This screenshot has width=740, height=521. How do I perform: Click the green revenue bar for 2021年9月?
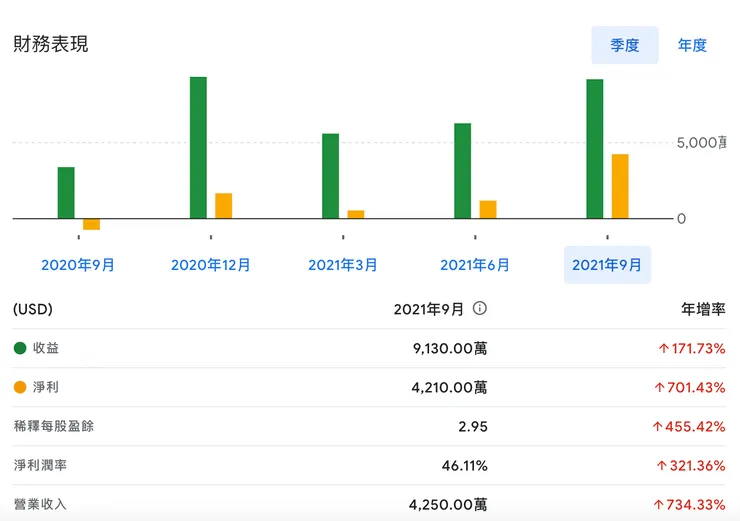pos(595,149)
